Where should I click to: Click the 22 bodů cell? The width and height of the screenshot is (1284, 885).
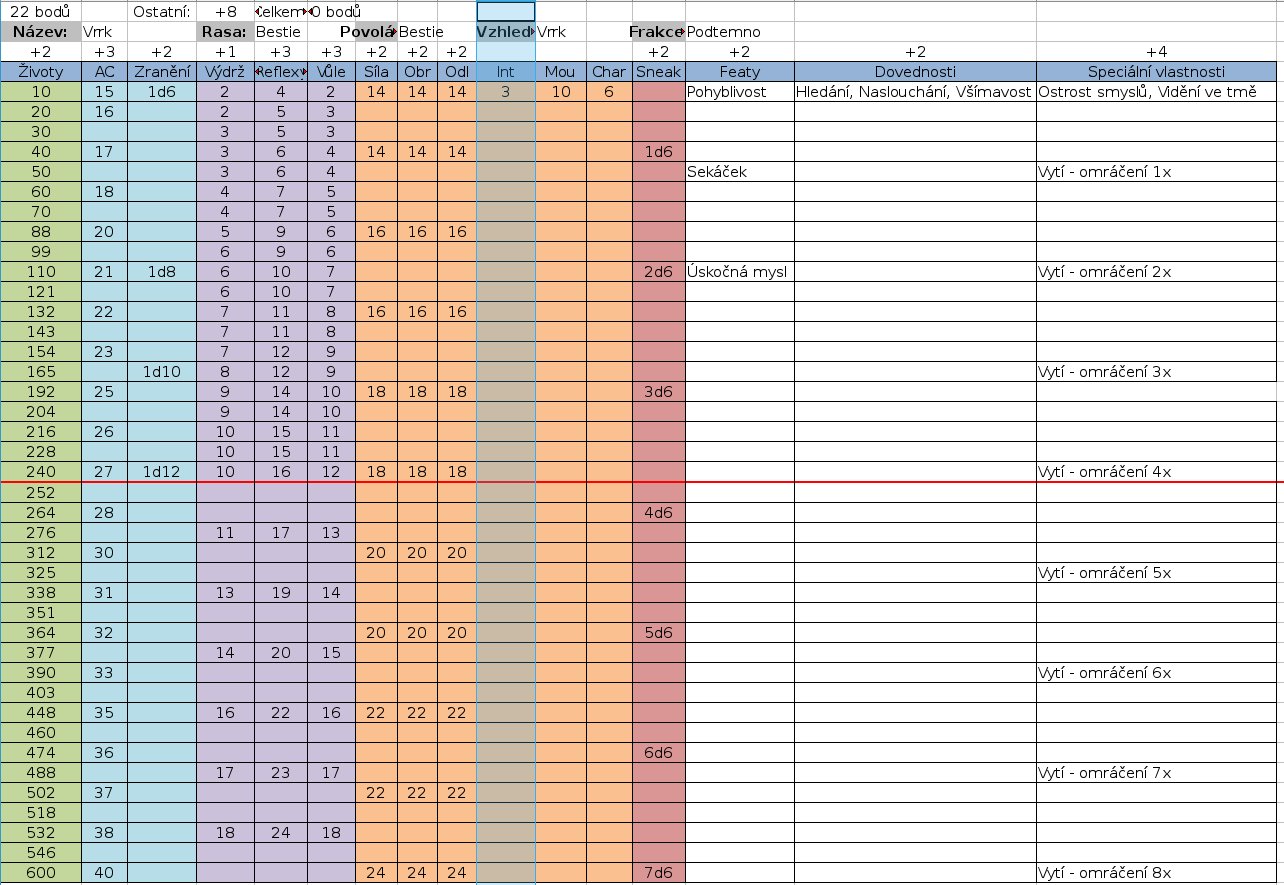pyautogui.click(x=41, y=12)
